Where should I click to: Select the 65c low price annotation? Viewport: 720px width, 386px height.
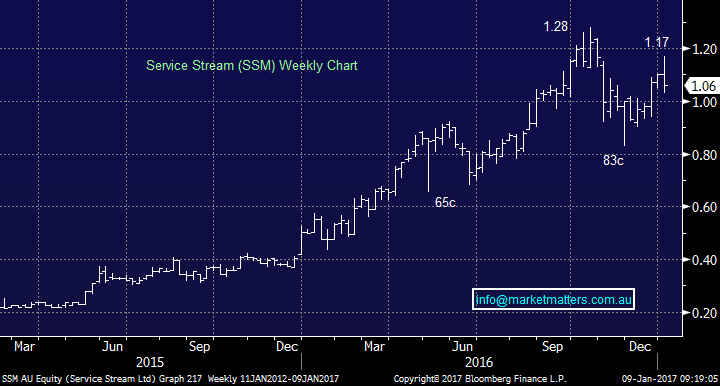(x=445, y=202)
